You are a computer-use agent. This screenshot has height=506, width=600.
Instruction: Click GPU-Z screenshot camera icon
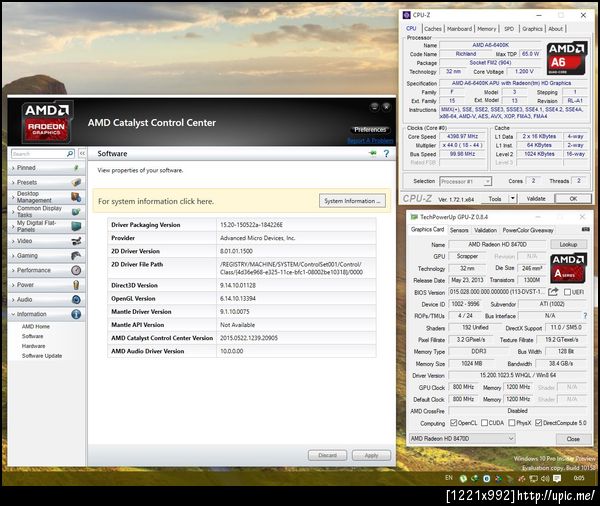pyautogui.click(x=585, y=229)
